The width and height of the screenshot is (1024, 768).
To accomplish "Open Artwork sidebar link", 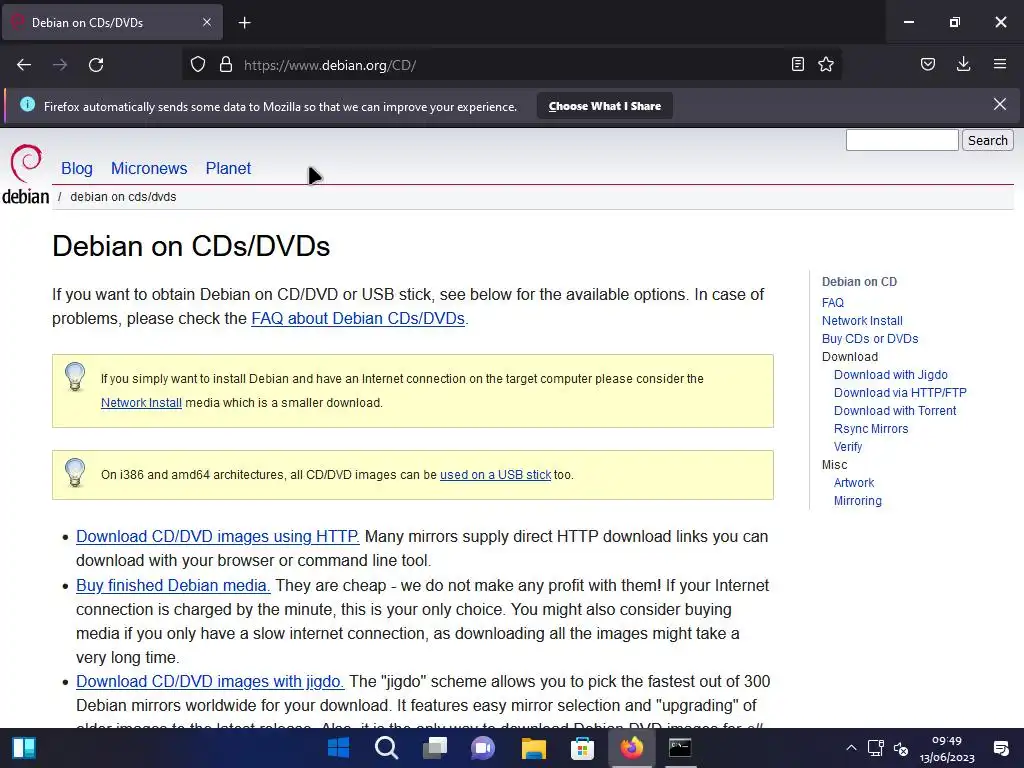I will (854, 483).
